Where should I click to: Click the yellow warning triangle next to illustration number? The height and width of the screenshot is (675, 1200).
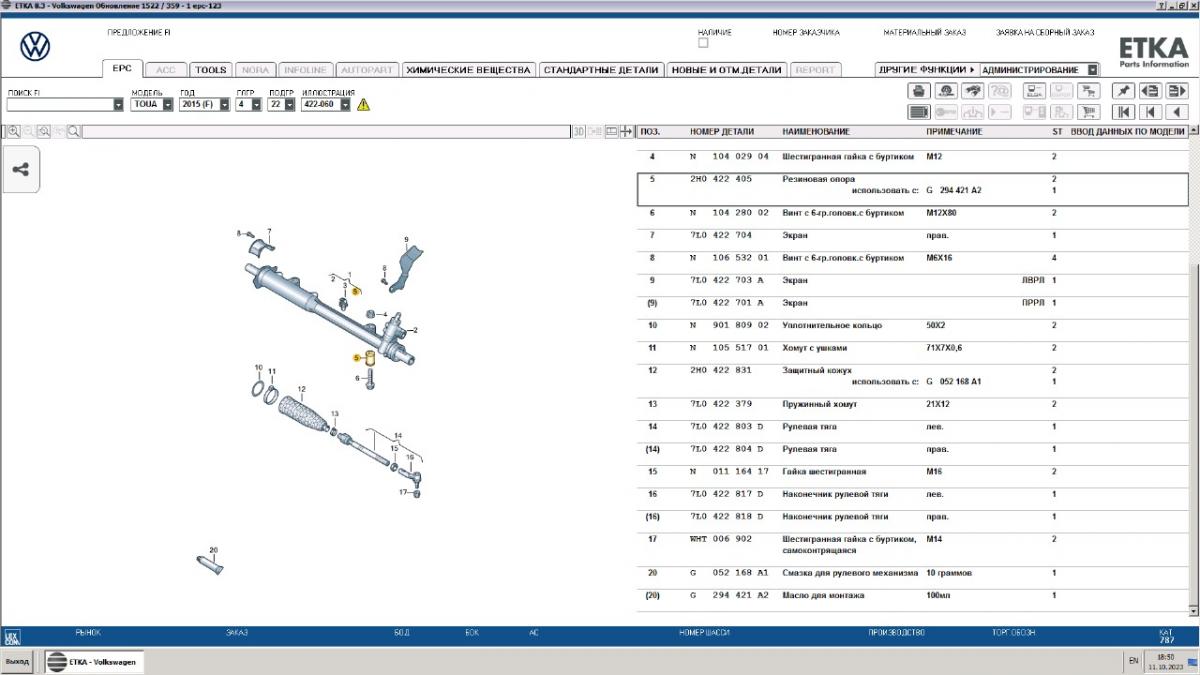[363, 104]
